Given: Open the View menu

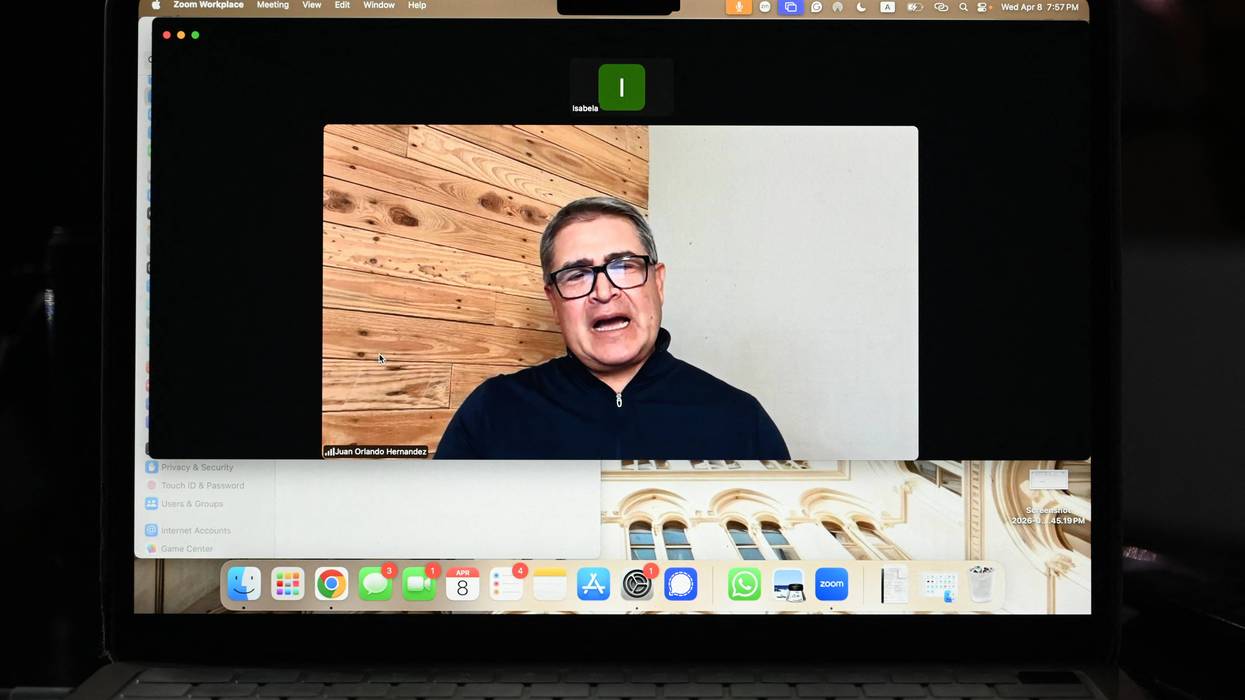Looking at the screenshot, I should click(311, 5).
